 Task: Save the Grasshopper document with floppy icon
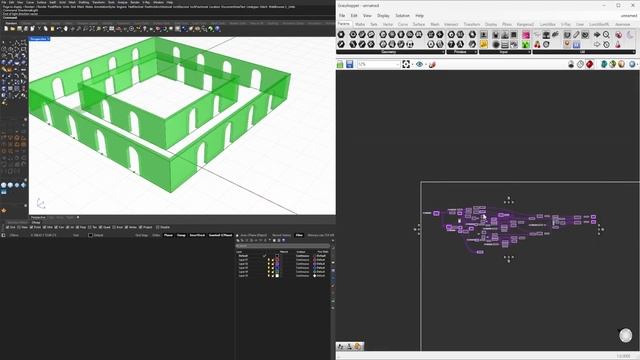click(349, 64)
